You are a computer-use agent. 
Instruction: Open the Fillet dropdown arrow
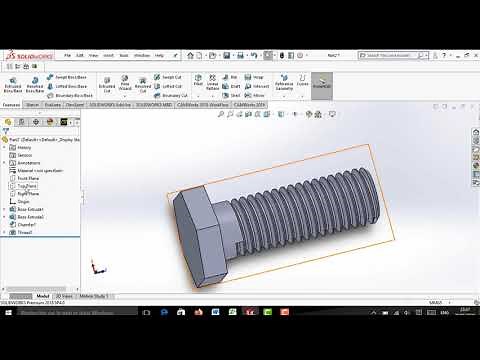point(198,96)
